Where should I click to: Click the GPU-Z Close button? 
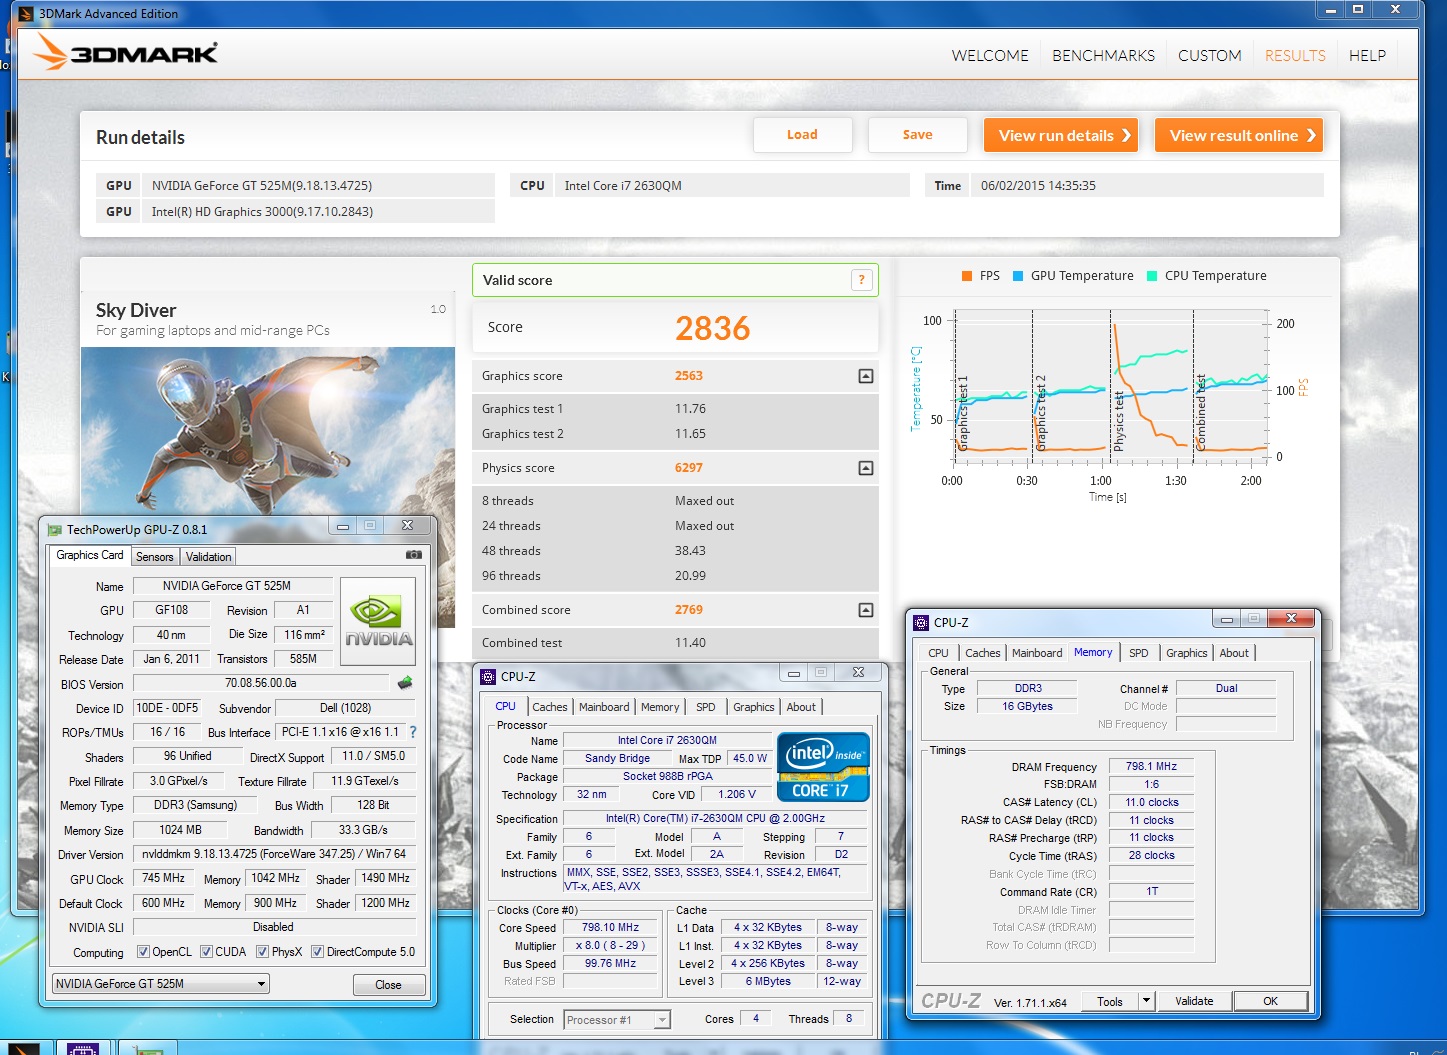[x=388, y=985]
